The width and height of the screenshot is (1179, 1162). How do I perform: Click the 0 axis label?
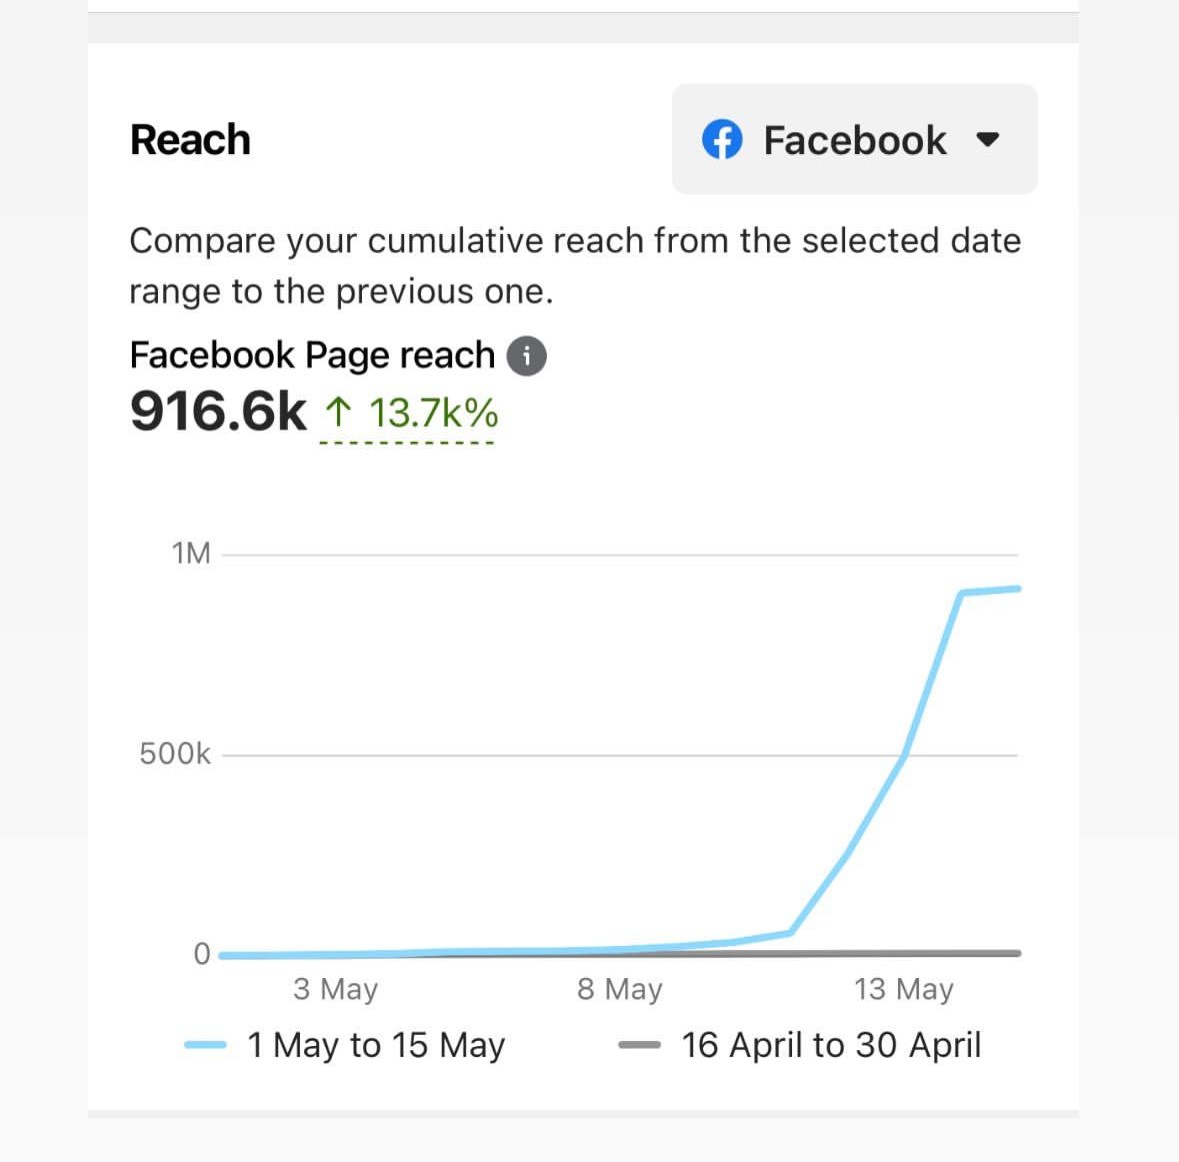coord(202,954)
